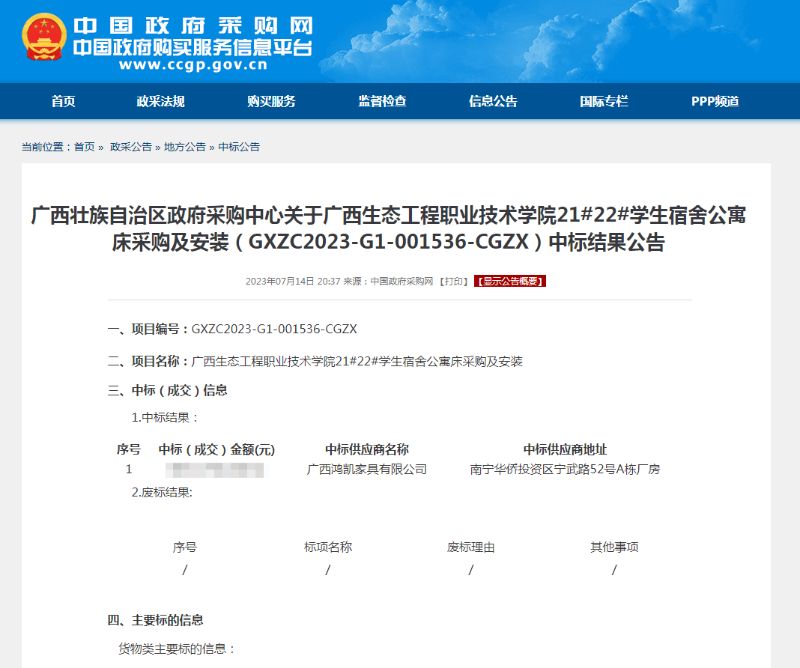The width and height of the screenshot is (800, 668).
Task: Switch to the 信息公告 navigation tab
Action: (x=493, y=101)
